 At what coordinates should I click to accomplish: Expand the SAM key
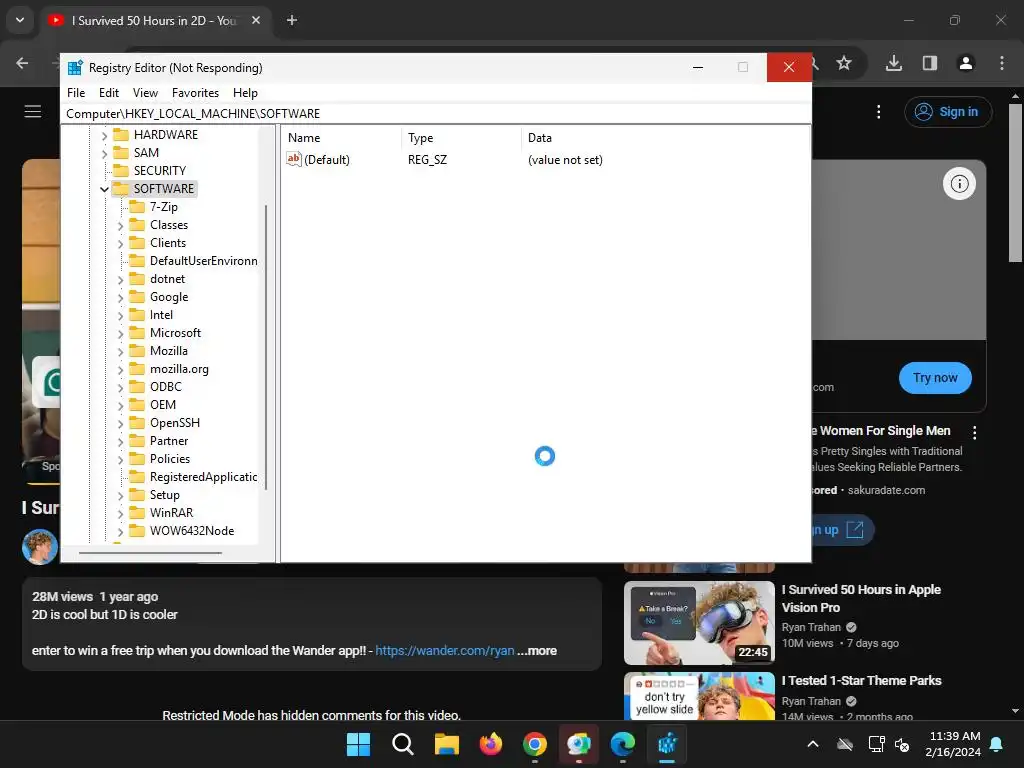coord(104,153)
